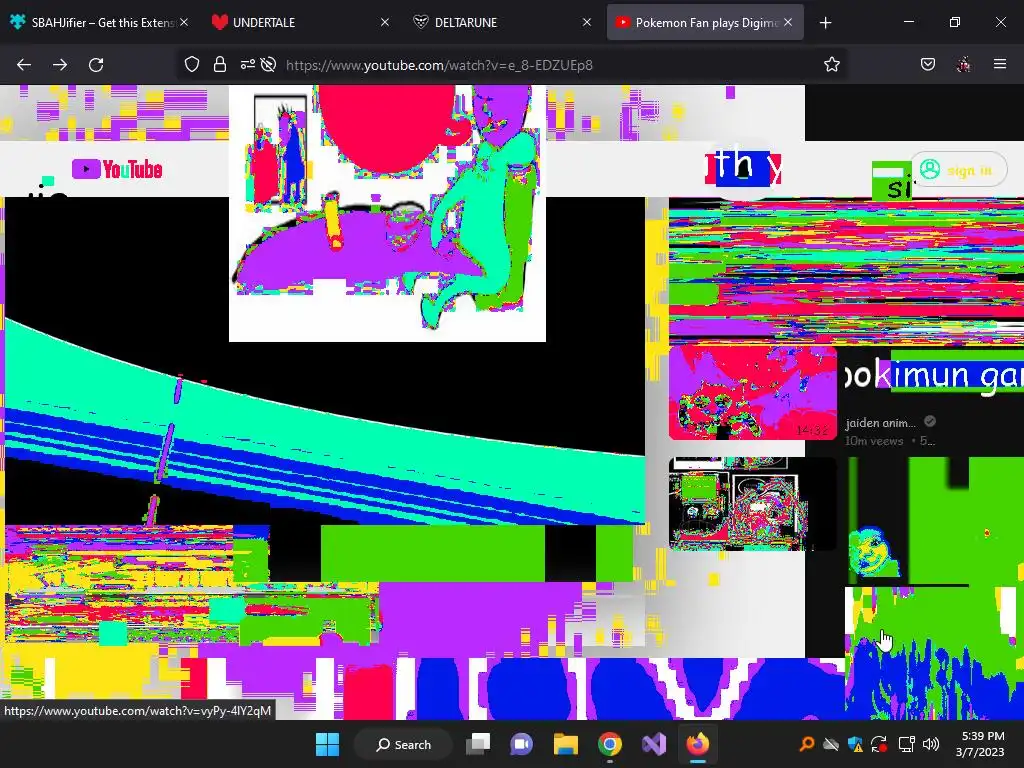Click the SBAHJifier extension toolbar icon
This screenshot has height=768, width=1024.
(964, 65)
